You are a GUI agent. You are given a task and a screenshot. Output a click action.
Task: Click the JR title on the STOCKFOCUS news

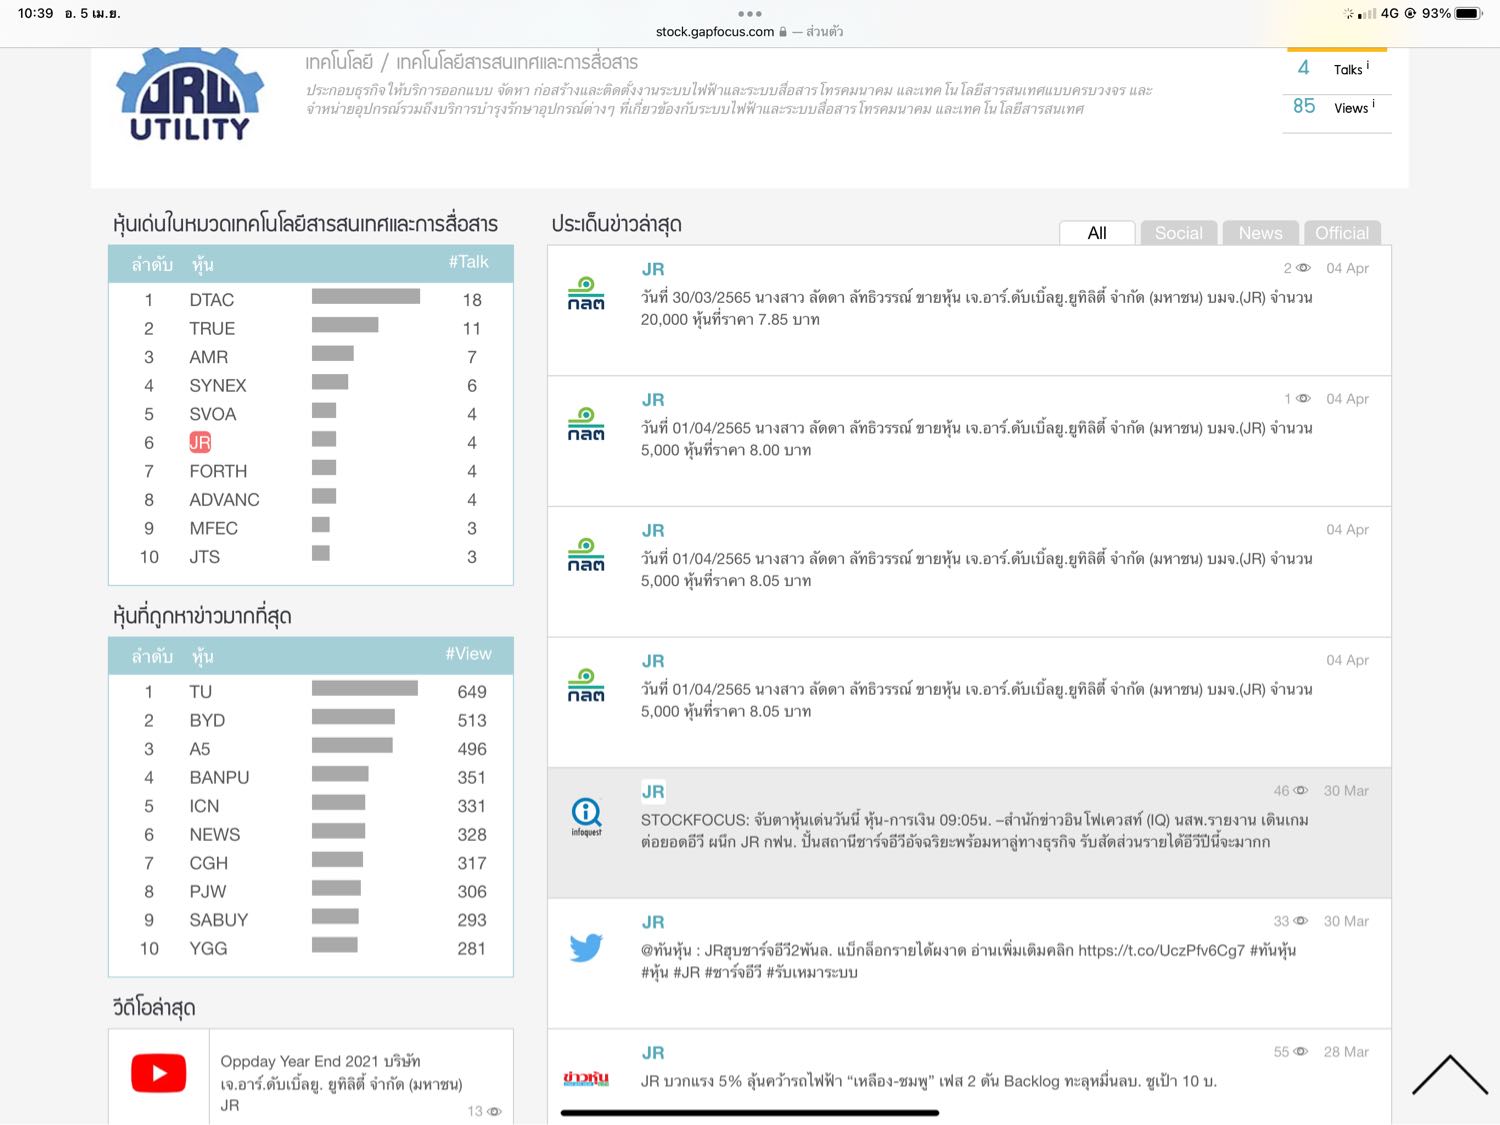tap(653, 792)
